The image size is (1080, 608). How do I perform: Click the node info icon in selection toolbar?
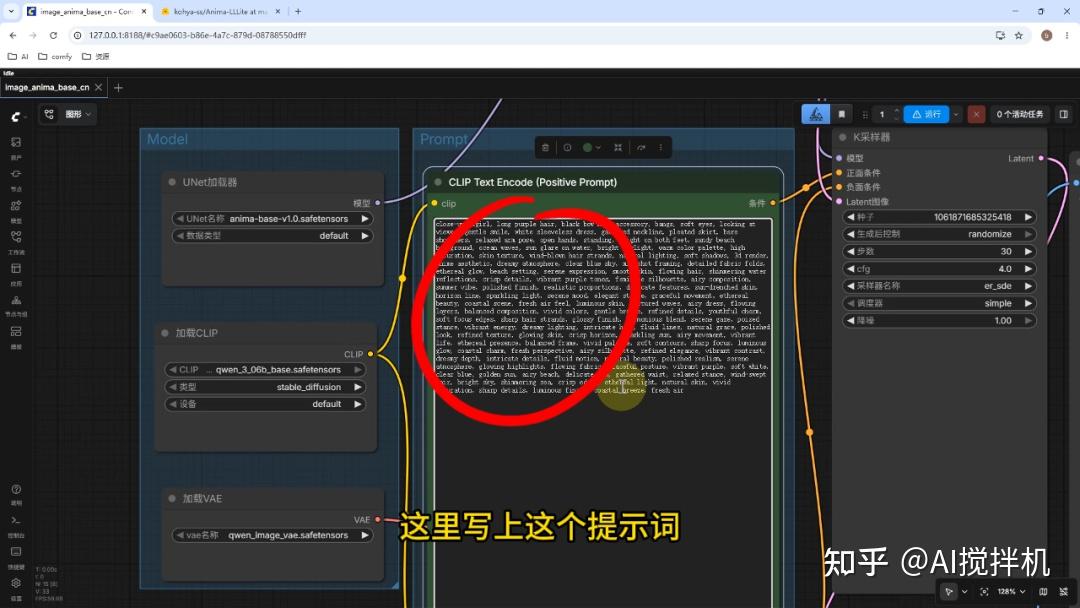[568, 147]
